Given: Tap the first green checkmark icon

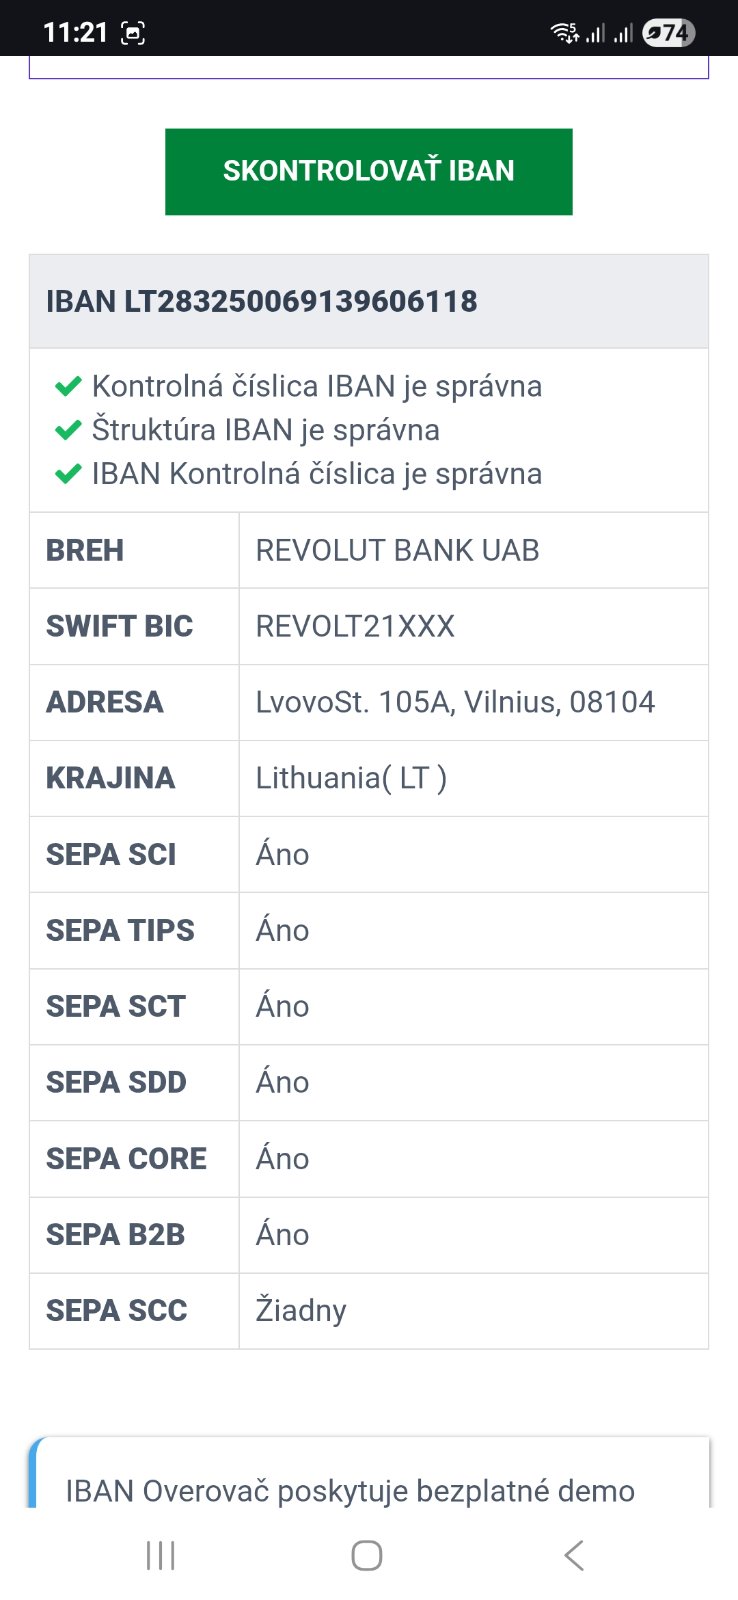Looking at the screenshot, I should pyautogui.click(x=68, y=386).
